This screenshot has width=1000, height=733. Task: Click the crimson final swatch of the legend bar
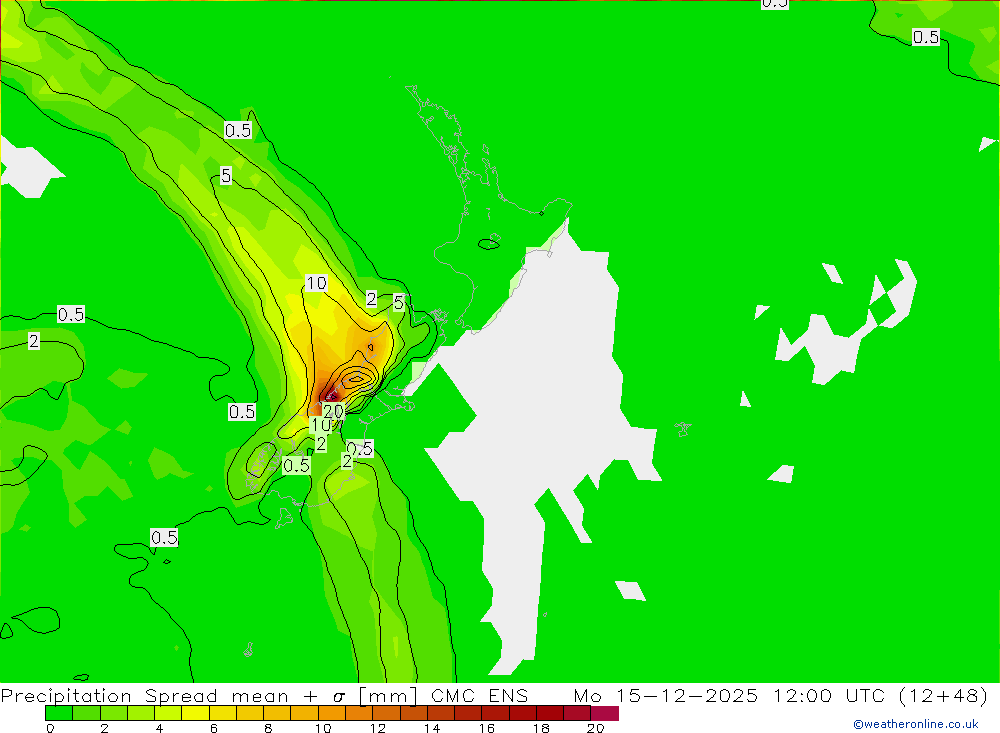pyautogui.click(x=605, y=713)
